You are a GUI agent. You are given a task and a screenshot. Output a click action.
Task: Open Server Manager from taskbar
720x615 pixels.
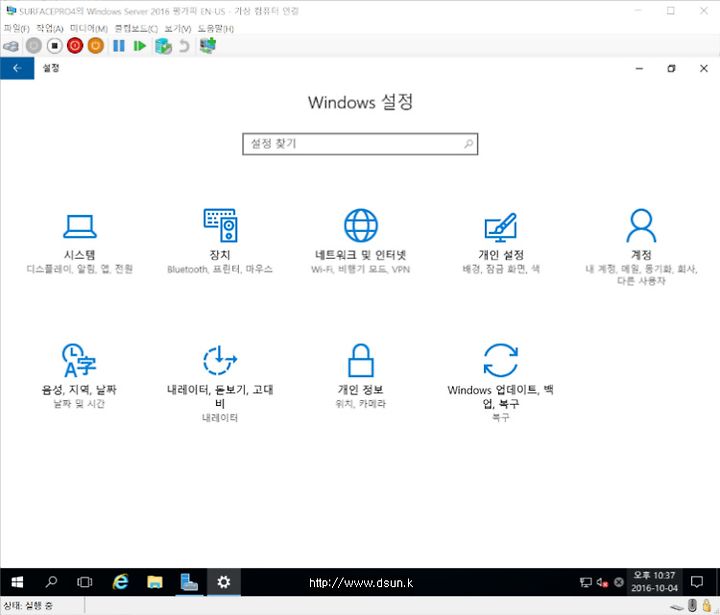pyautogui.click(x=189, y=582)
